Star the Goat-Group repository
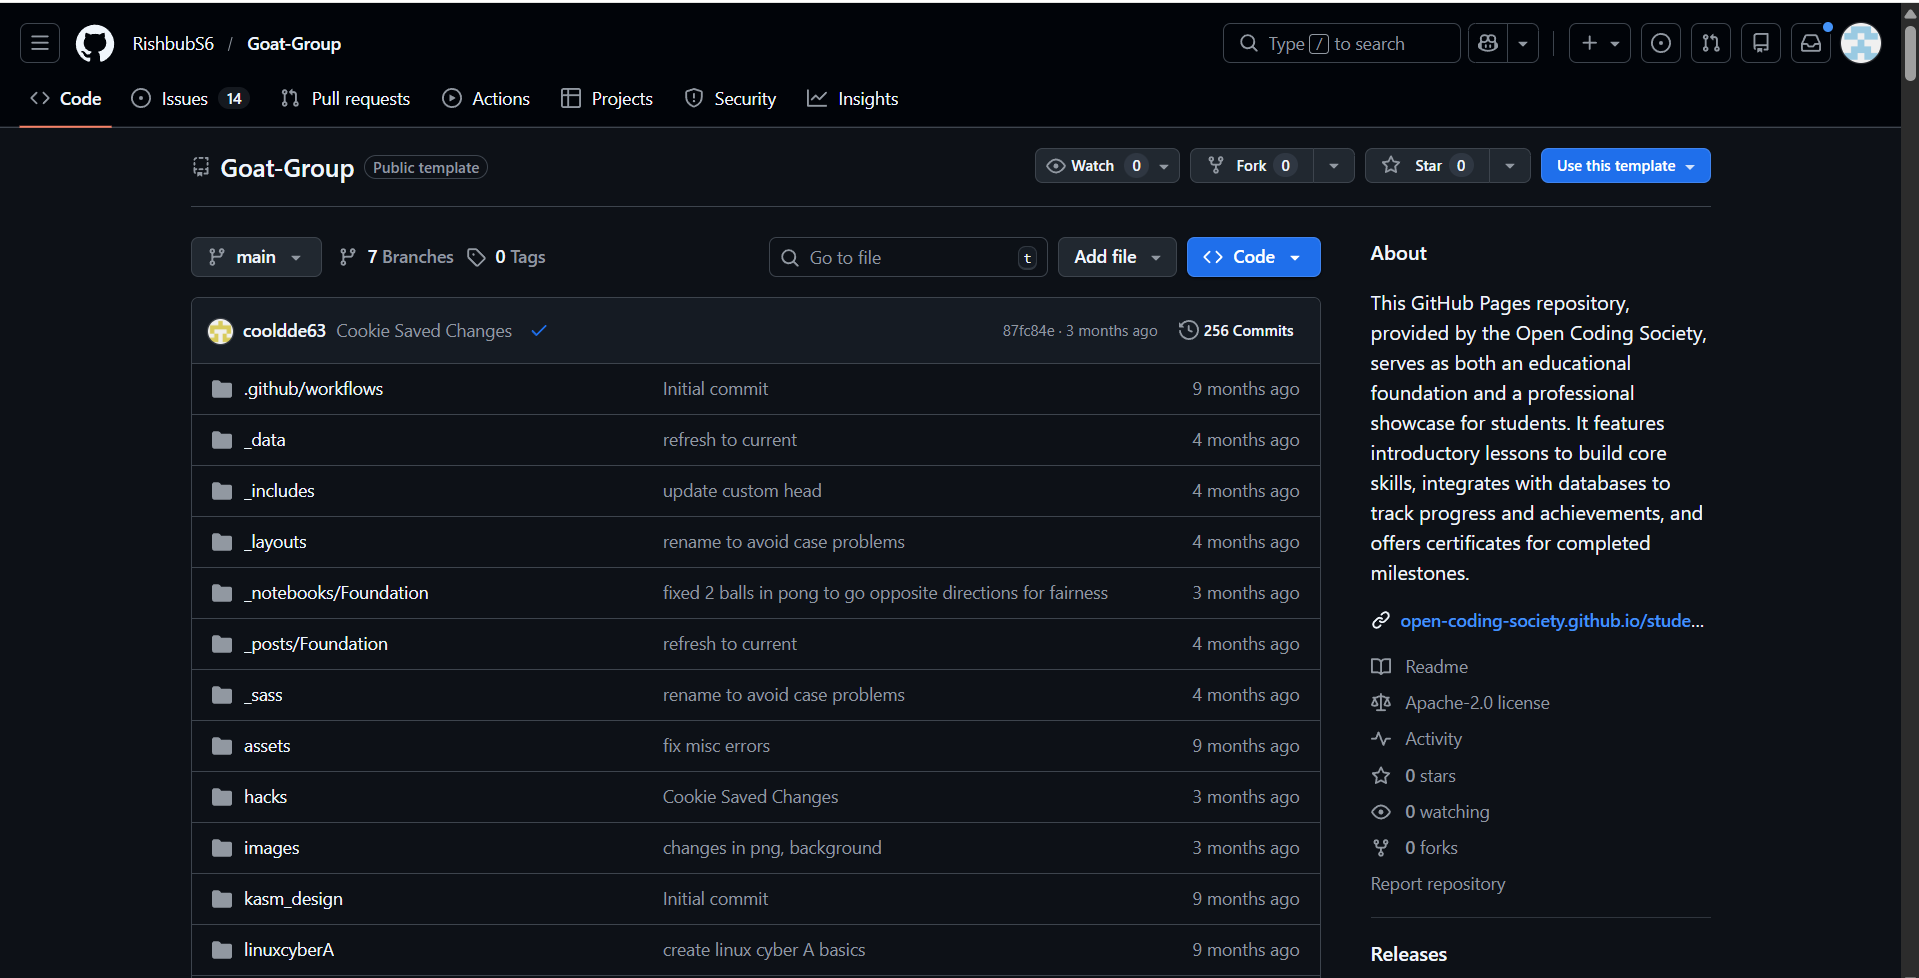1919x978 pixels. (x=1428, y=165)
